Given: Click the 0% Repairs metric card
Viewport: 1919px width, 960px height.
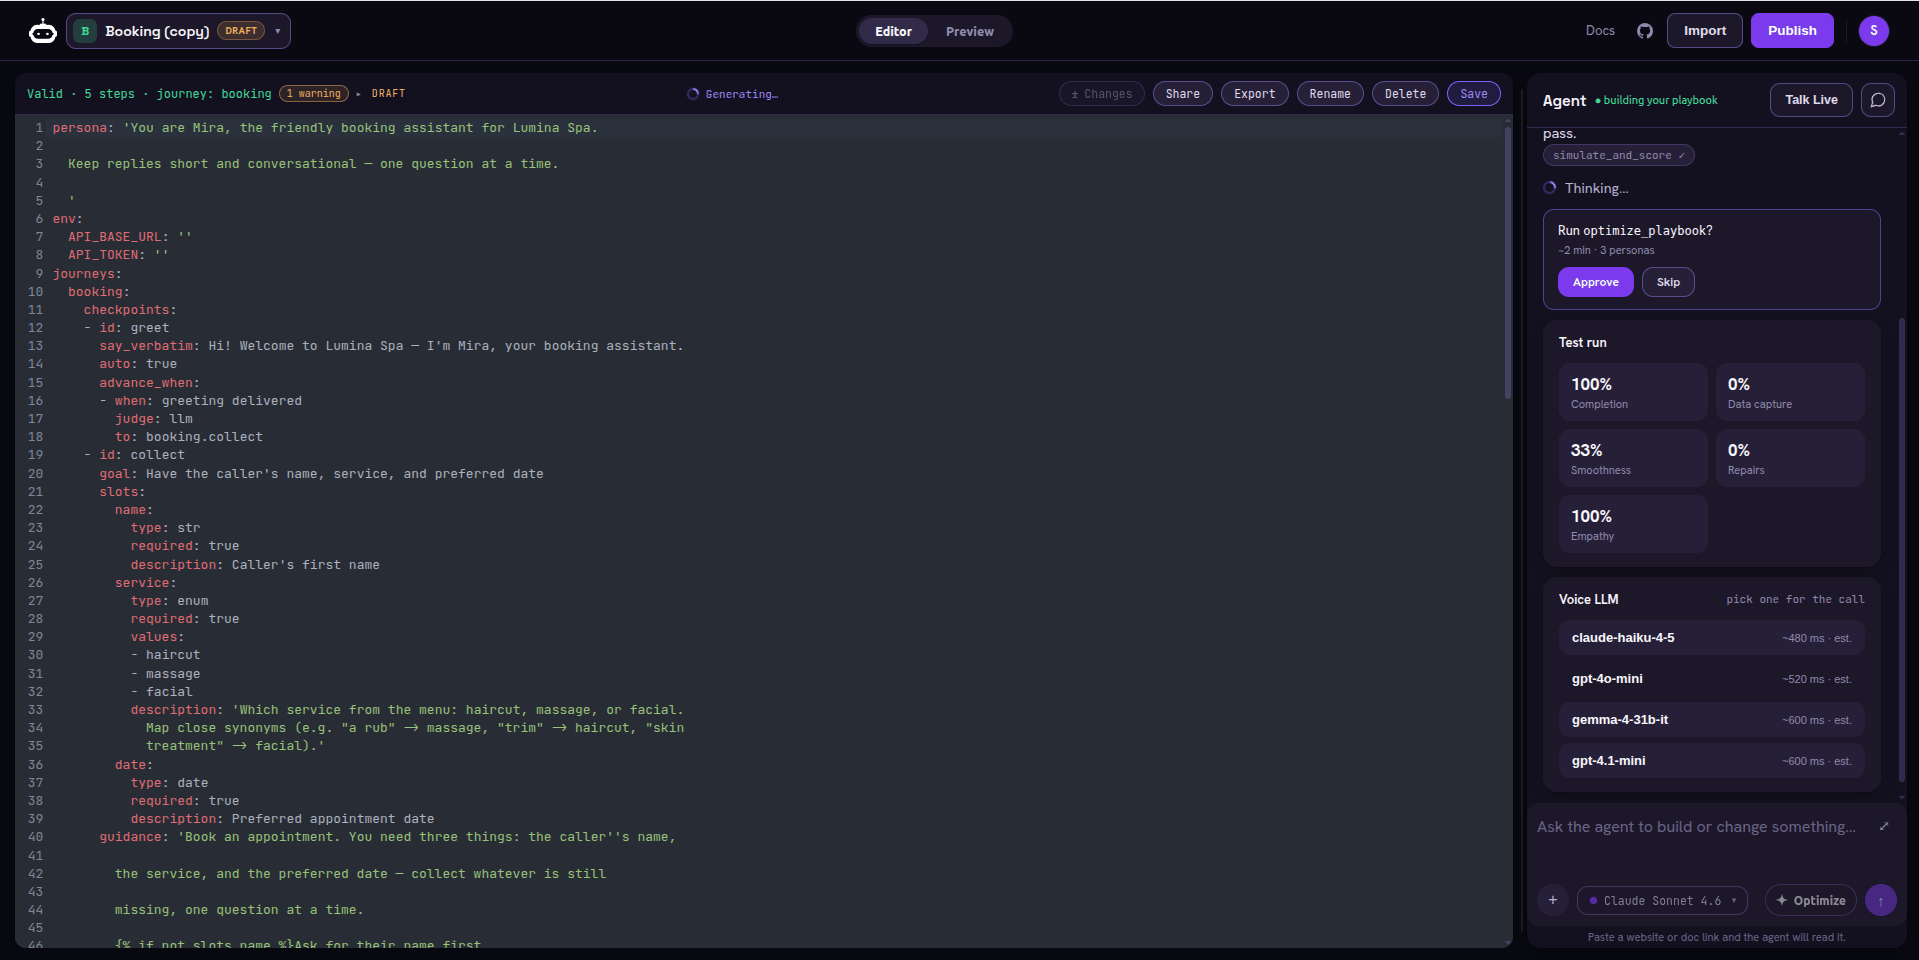Looking at the screenshot, I should click(1790, 458).
